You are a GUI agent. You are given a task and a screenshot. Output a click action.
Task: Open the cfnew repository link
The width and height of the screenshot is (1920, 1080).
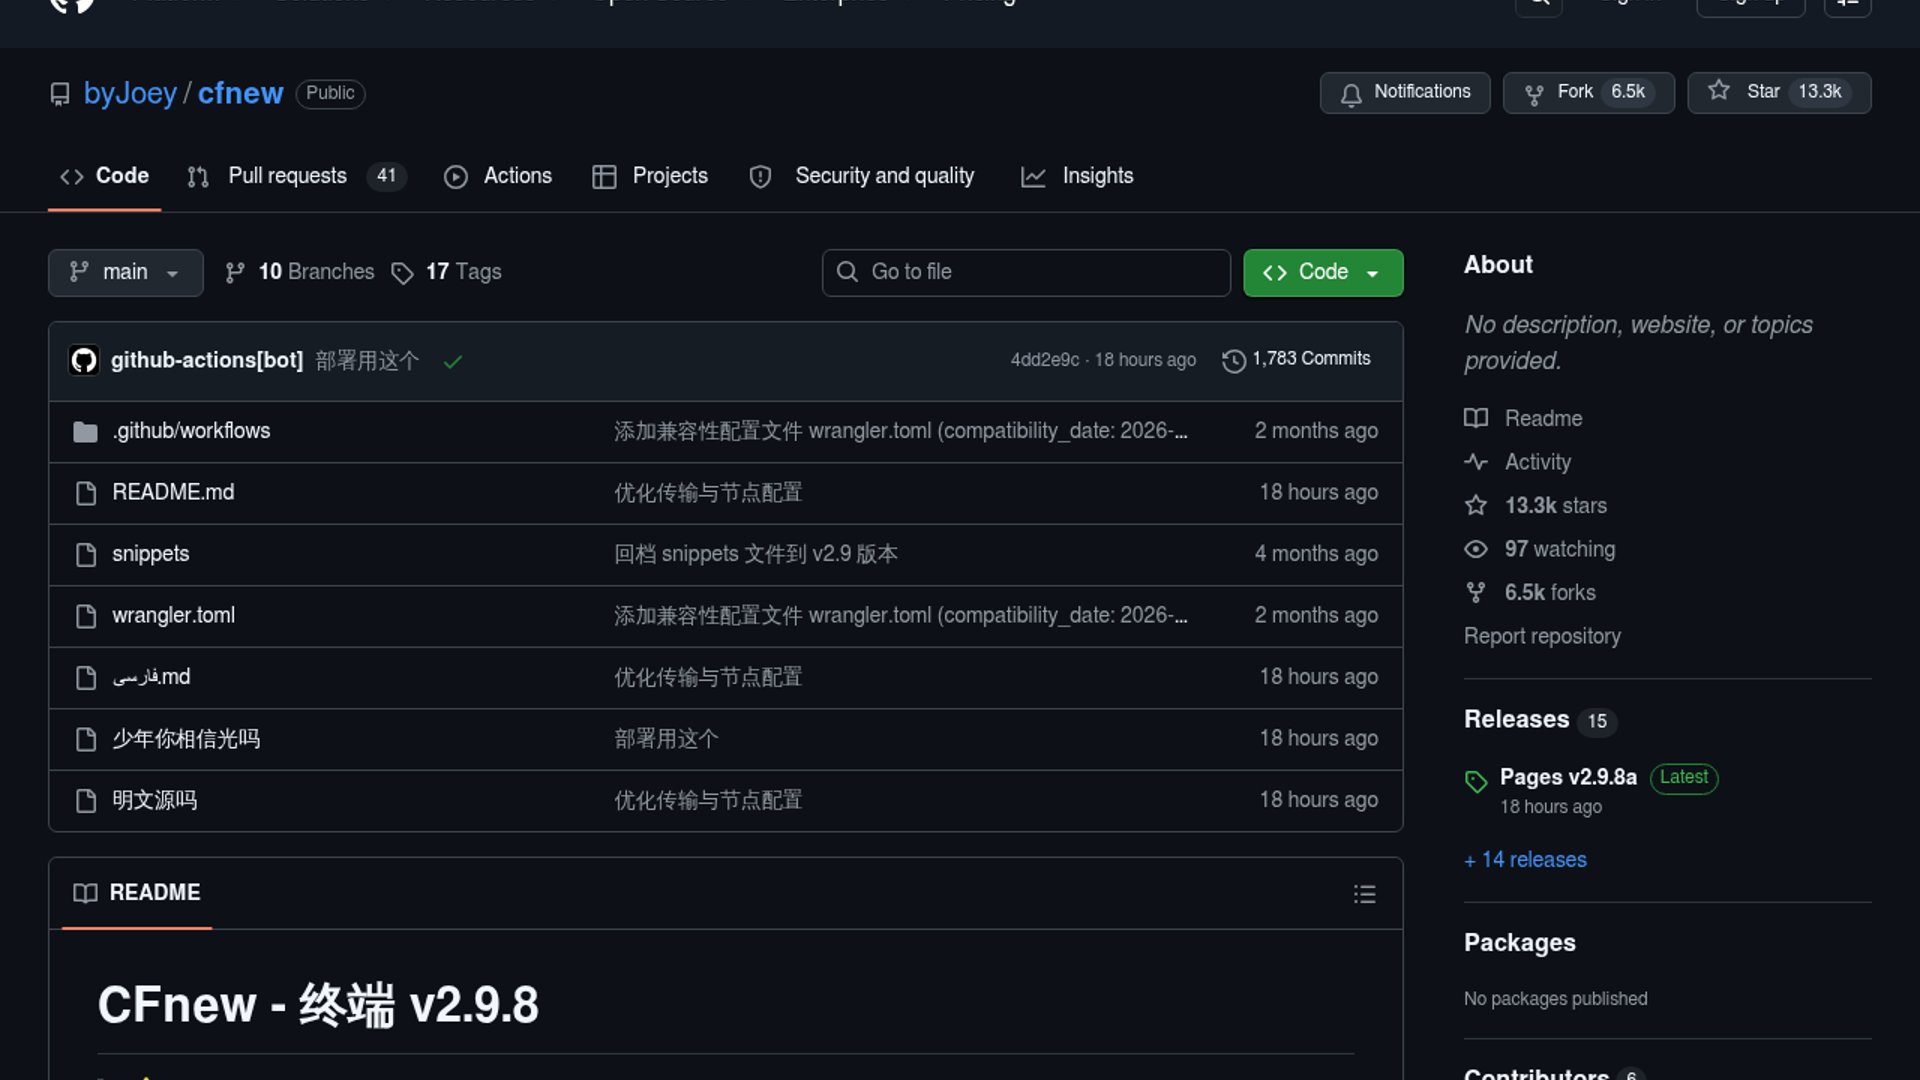click(x=240, y=93)
